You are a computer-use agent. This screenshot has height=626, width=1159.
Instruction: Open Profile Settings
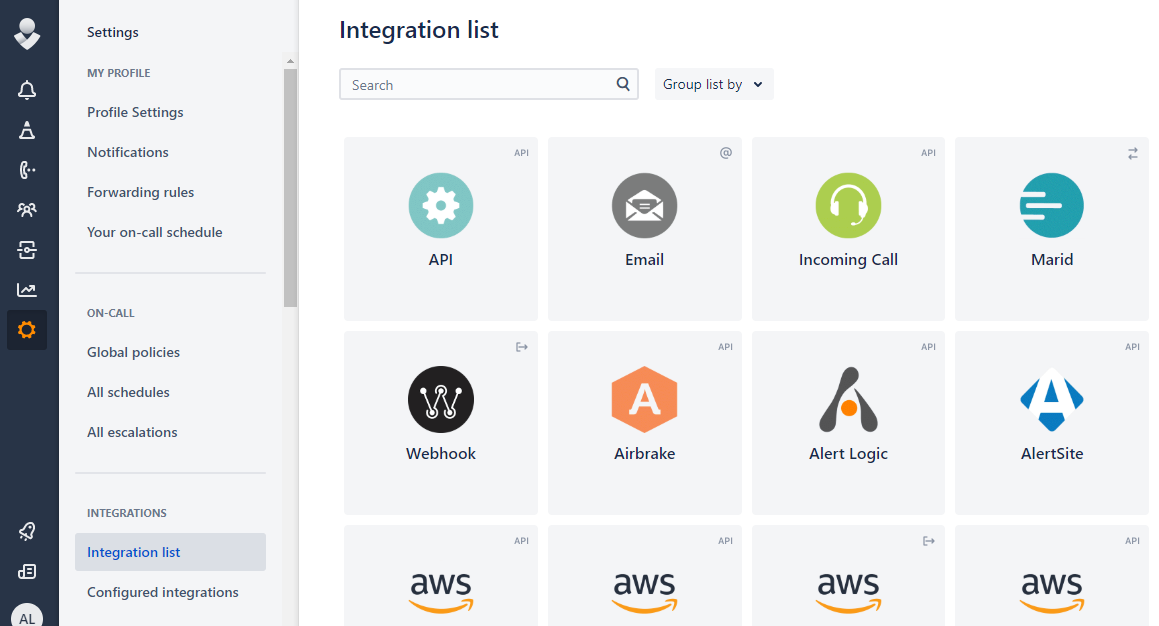point(135,112)
